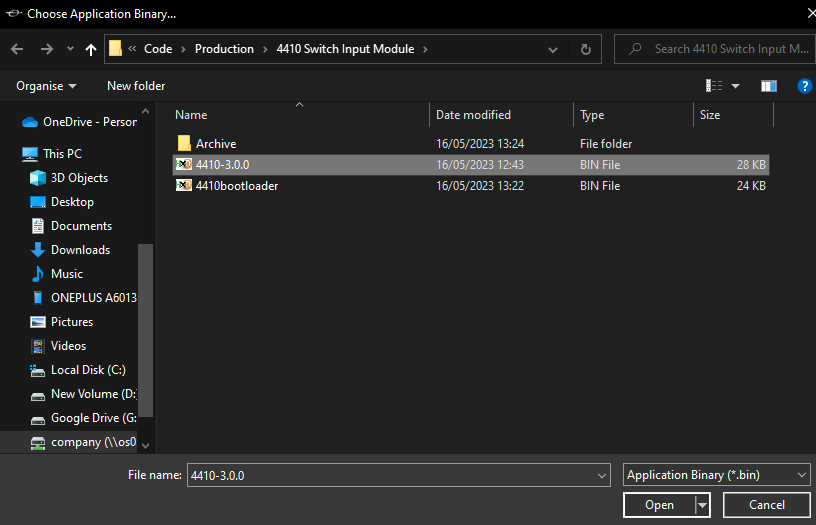Expand the address bar history dropdown
816x525 pixels.
[553, 49]
